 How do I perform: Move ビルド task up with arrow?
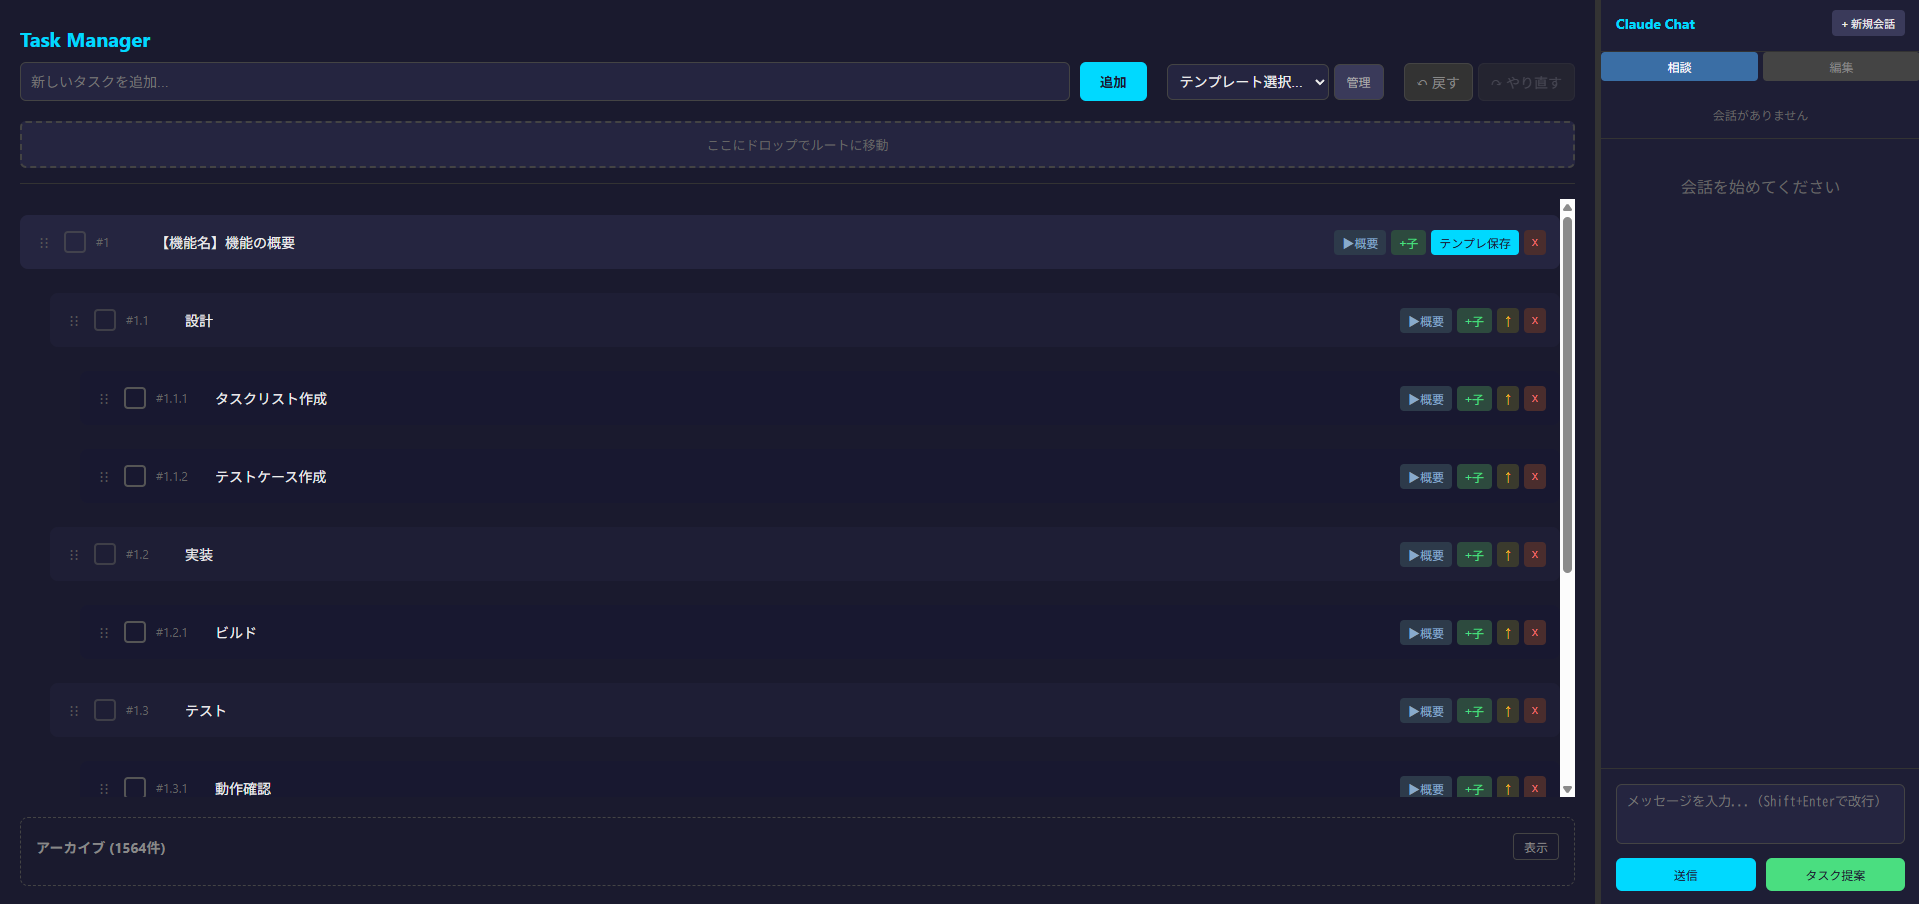pyautogui.click(x=1508, y=633)
